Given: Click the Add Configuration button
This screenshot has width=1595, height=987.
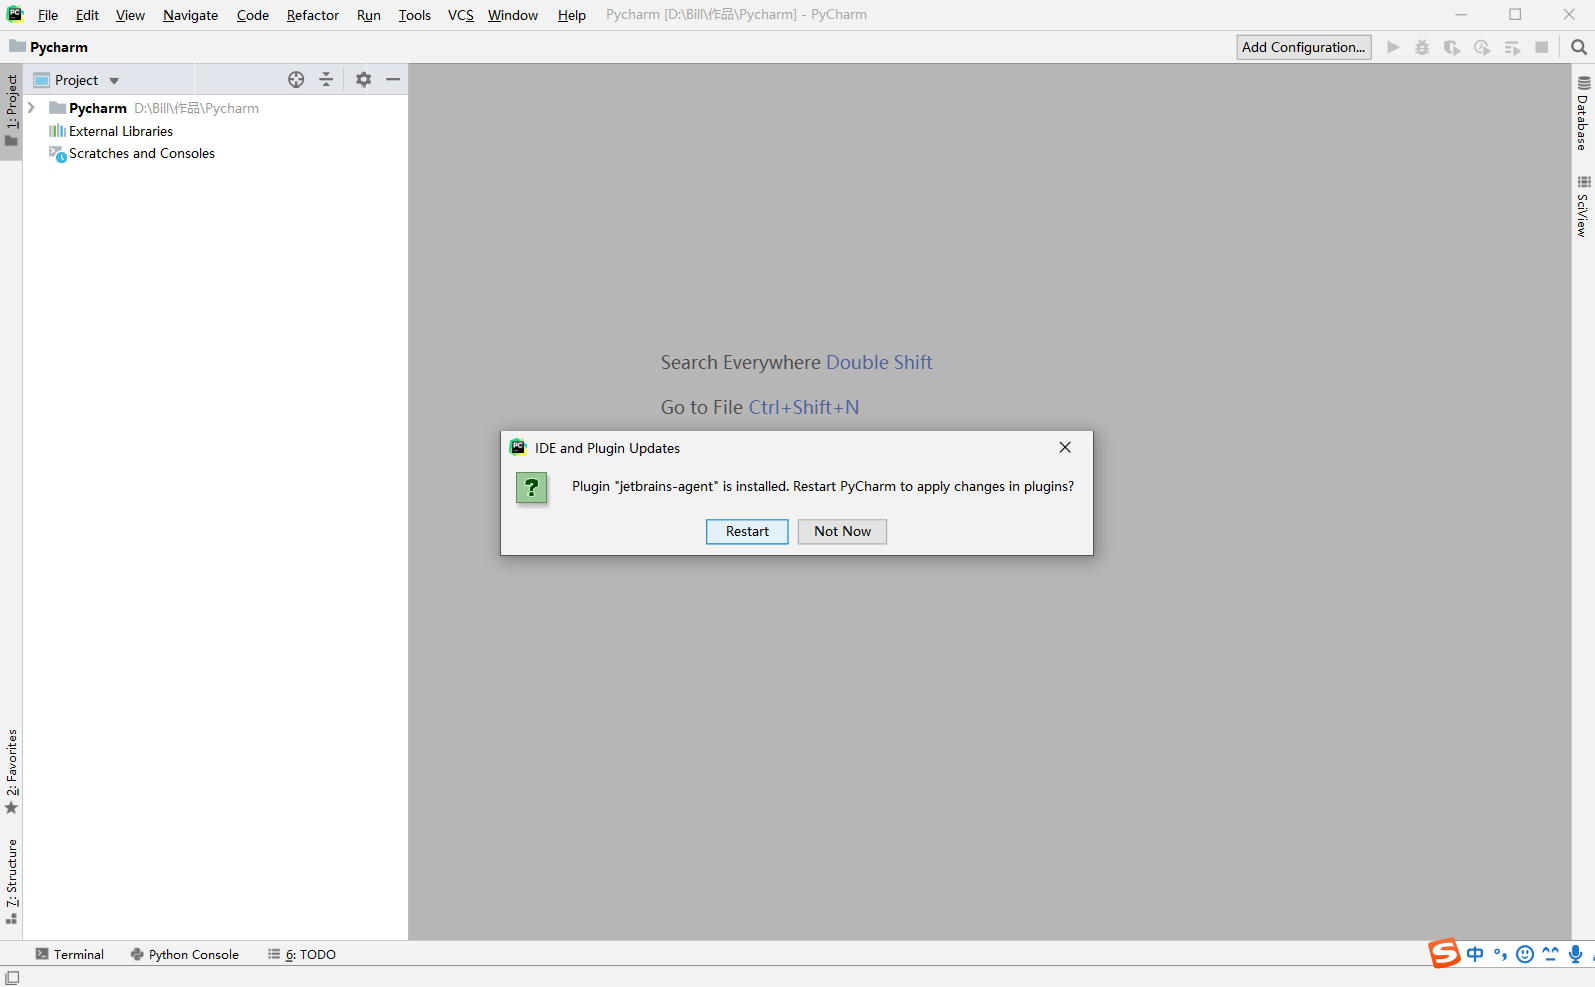Looking at the screenshot, I should click(x=1303, y=47).
